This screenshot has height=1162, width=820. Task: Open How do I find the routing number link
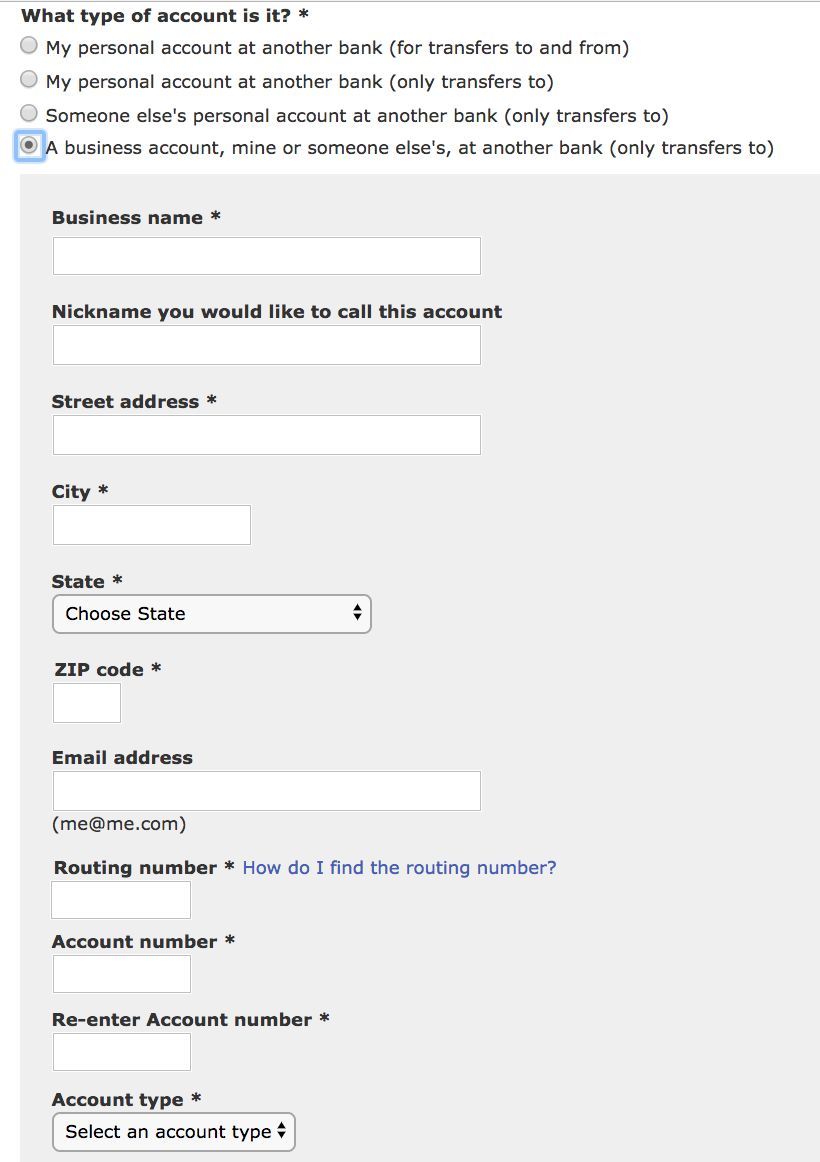coord(399,868)
